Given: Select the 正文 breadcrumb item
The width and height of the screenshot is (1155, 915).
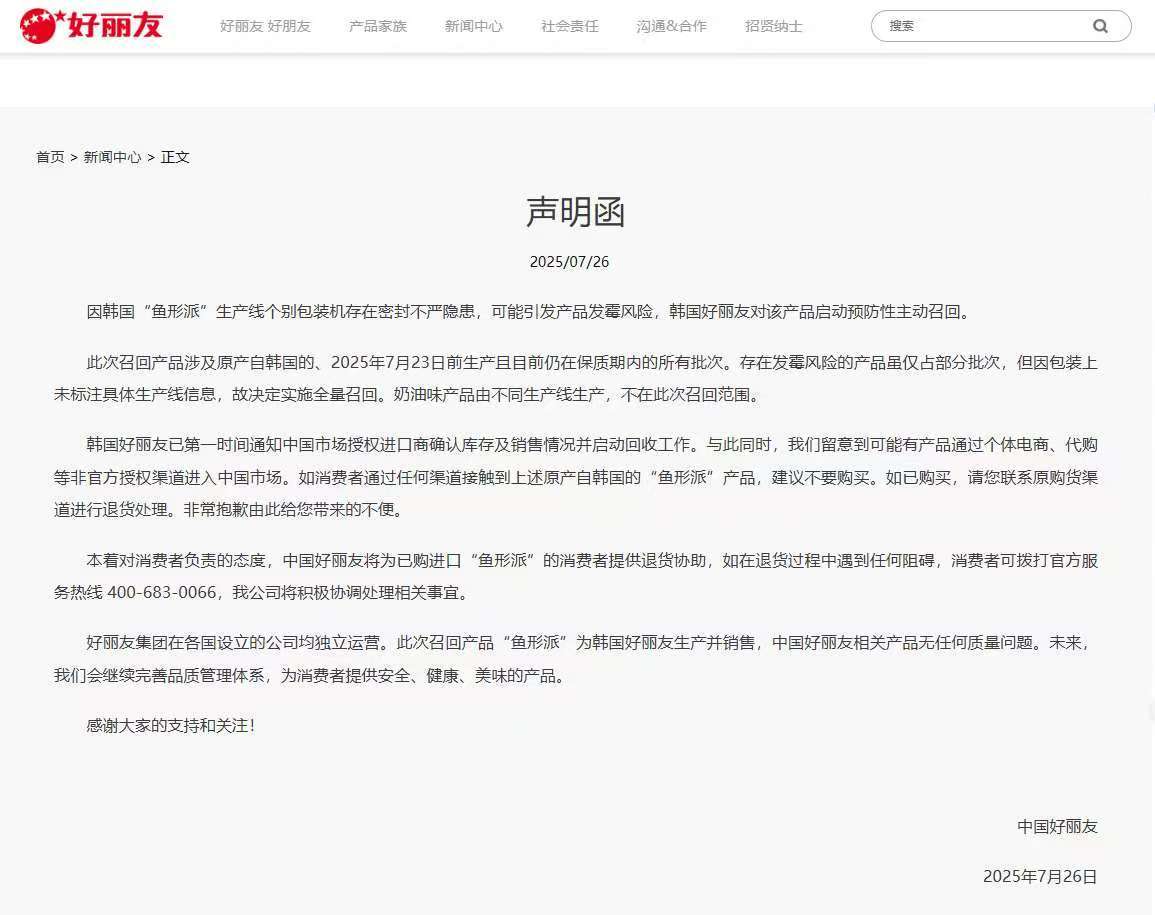Looking at the screenshot, I should click(176, 157).
